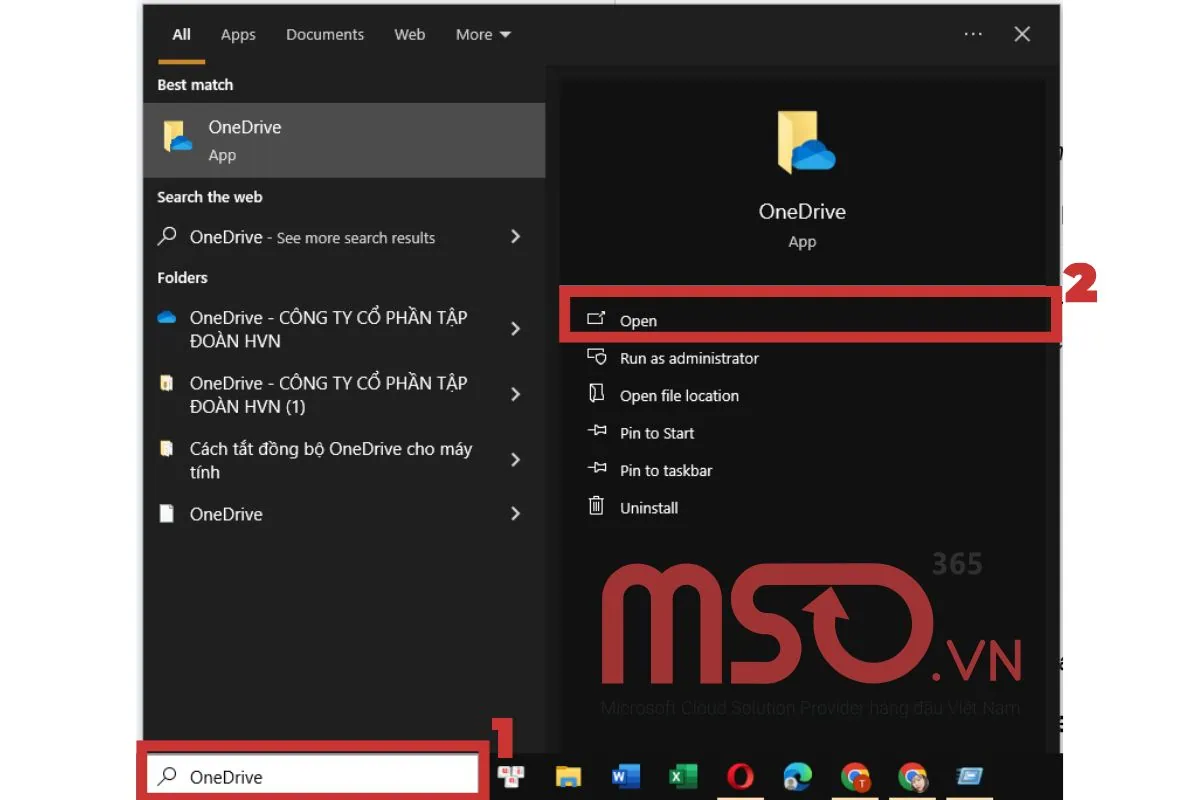The height and width of the screenshot is (800, 1200).
Task: Switch to the Documents search tab
Action: click(x=324, y=34)
